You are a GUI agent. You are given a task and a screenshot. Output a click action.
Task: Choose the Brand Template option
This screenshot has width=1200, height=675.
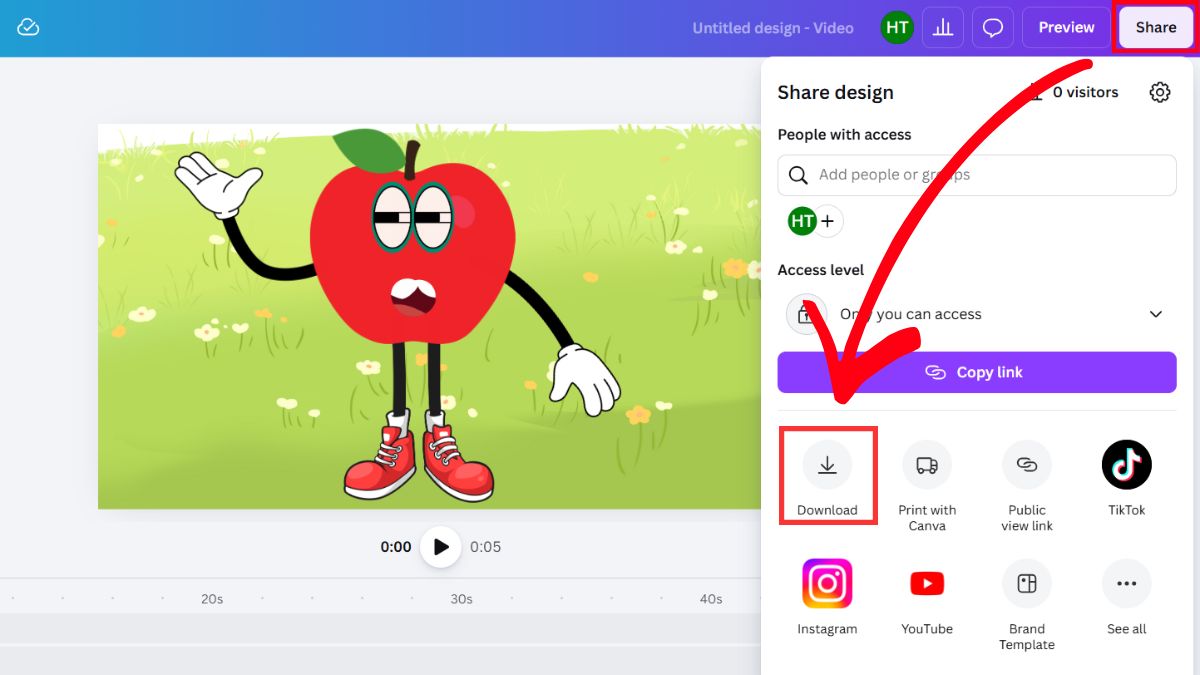pos(1027,584)
